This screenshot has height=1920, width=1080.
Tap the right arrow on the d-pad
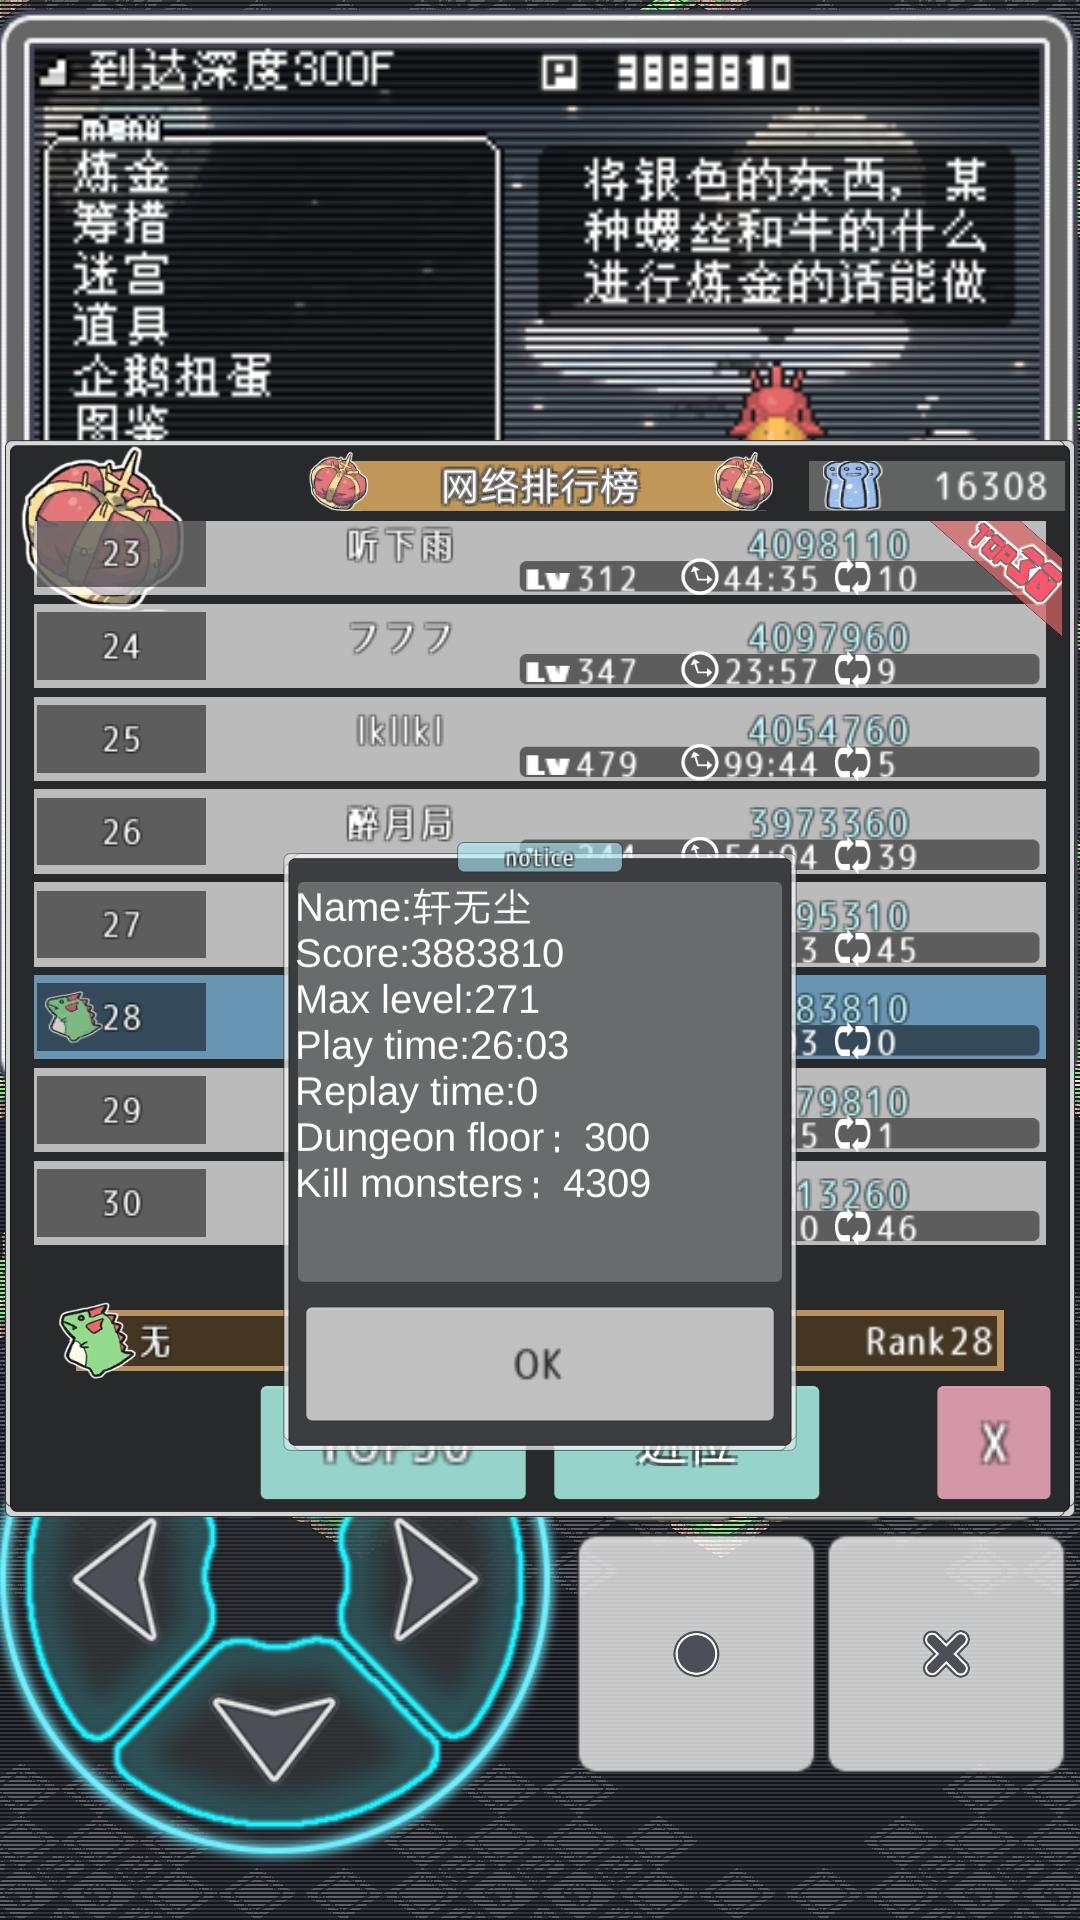pyautogui.click(x=434, y=1580)
